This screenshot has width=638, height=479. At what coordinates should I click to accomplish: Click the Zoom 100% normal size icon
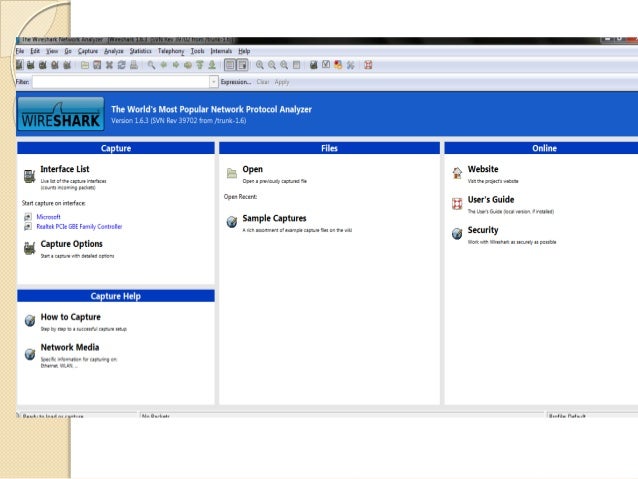[284, 65]
